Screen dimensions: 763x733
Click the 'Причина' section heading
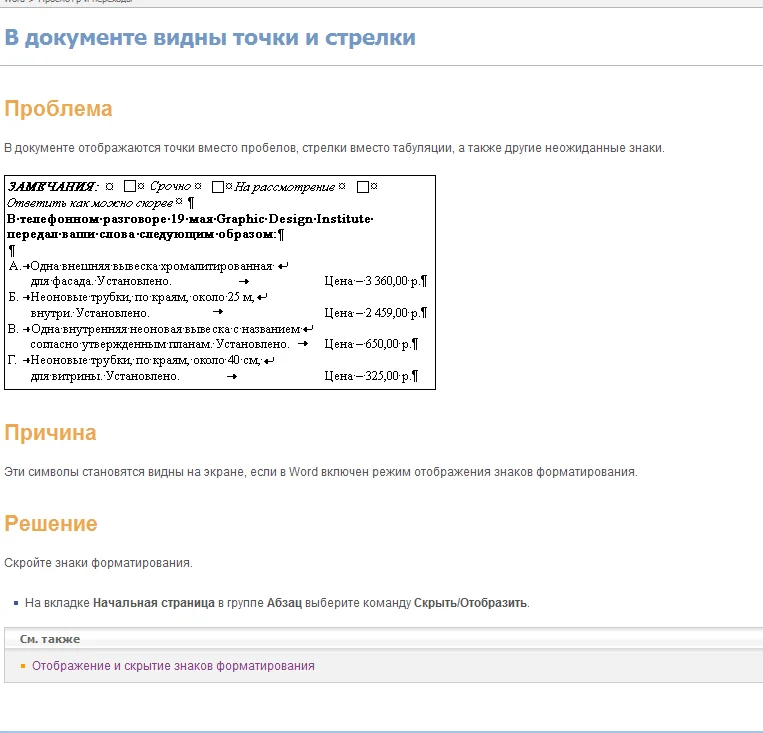[51, 432]
